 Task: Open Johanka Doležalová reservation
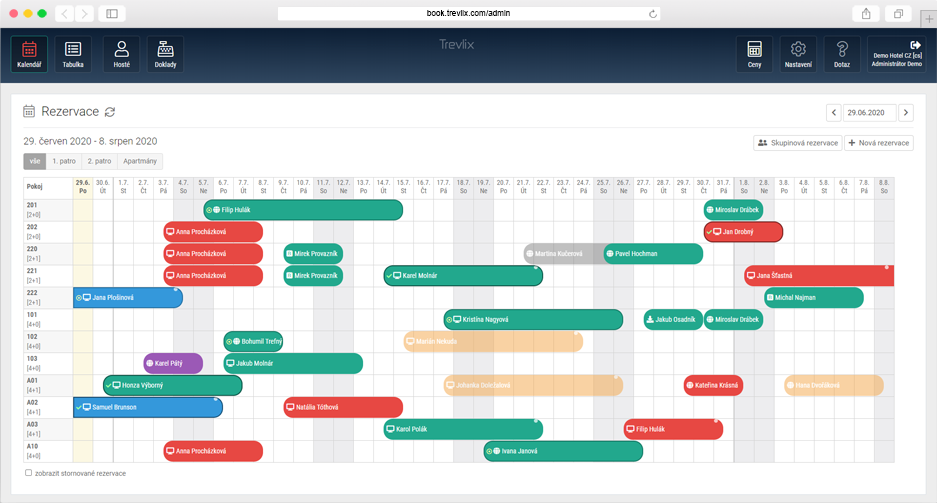coord(533,385)
